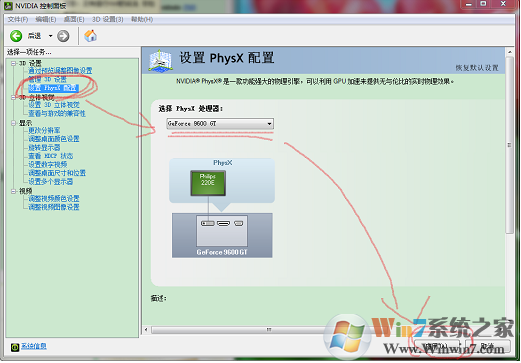This screenshot has height=363, width=521.
Task: Open 设置数字视频 task
Action: point(47,165)
